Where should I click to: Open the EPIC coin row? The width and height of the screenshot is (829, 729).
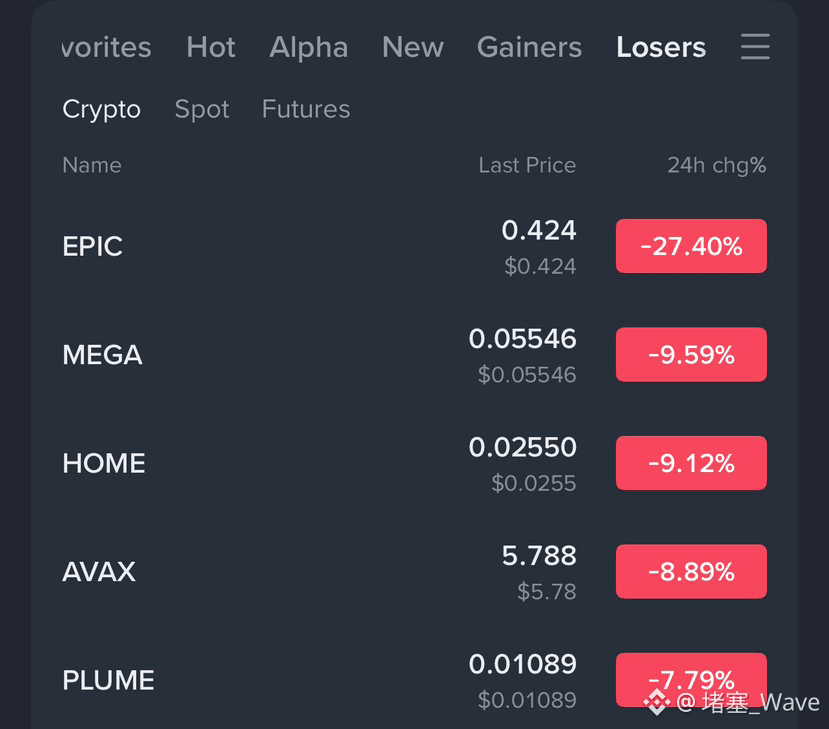pyautogui.click(x=414, y=246)
